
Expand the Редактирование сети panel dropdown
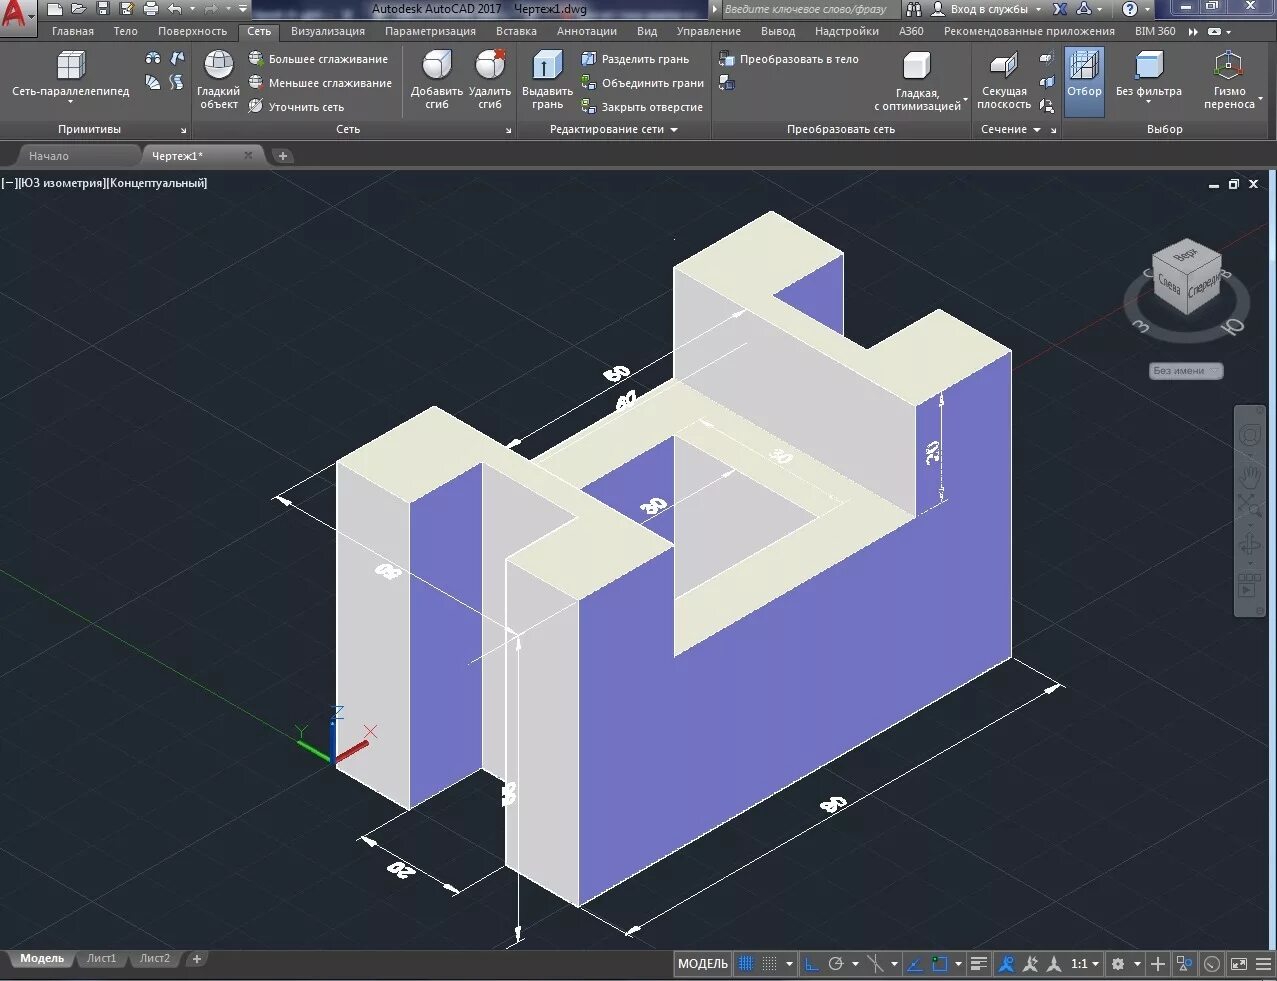click(613, 129)
